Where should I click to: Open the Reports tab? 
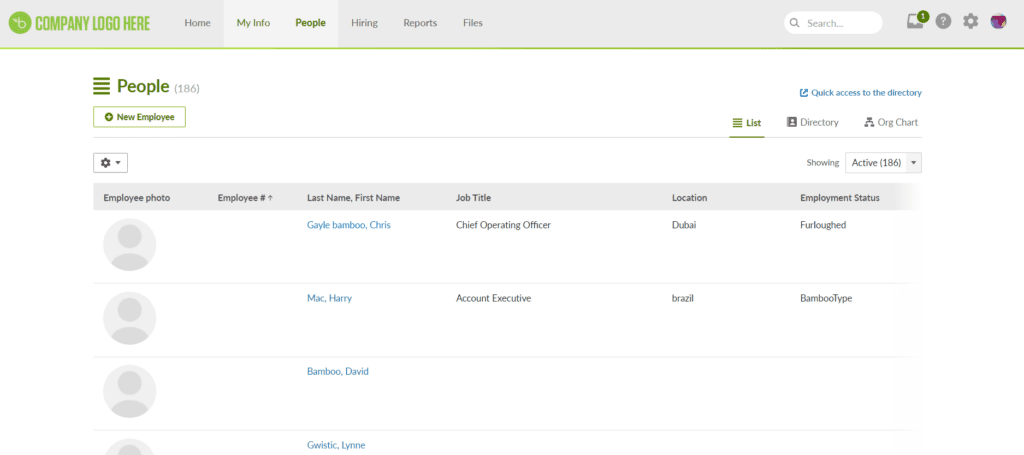click(420, 23)
